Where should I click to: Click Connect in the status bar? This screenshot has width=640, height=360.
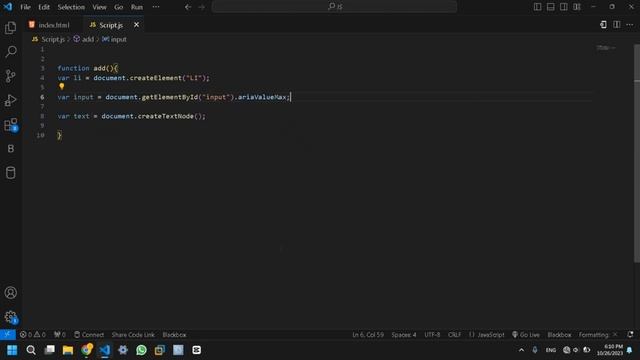[89, 335]
